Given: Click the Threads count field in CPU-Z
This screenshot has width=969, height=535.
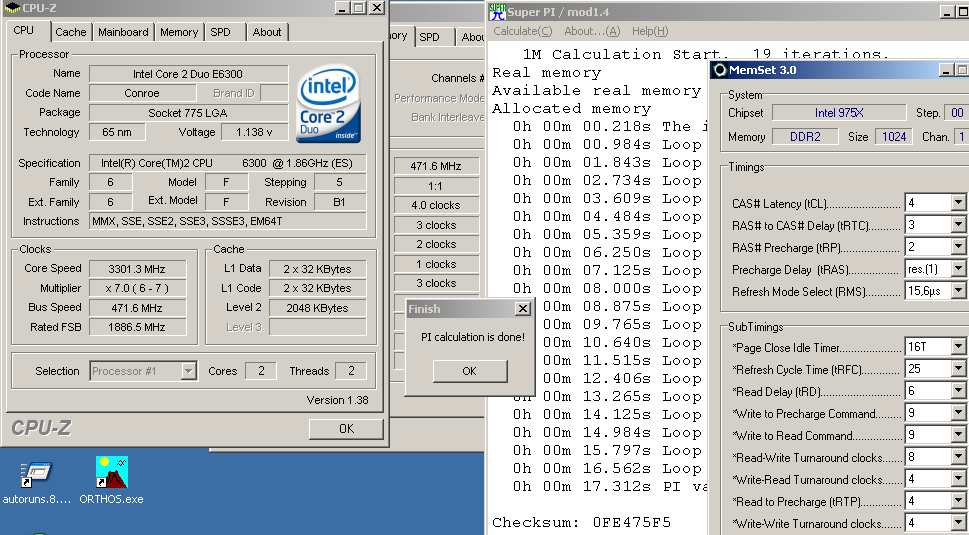Looking at the screenshot, I should point(351,371).
